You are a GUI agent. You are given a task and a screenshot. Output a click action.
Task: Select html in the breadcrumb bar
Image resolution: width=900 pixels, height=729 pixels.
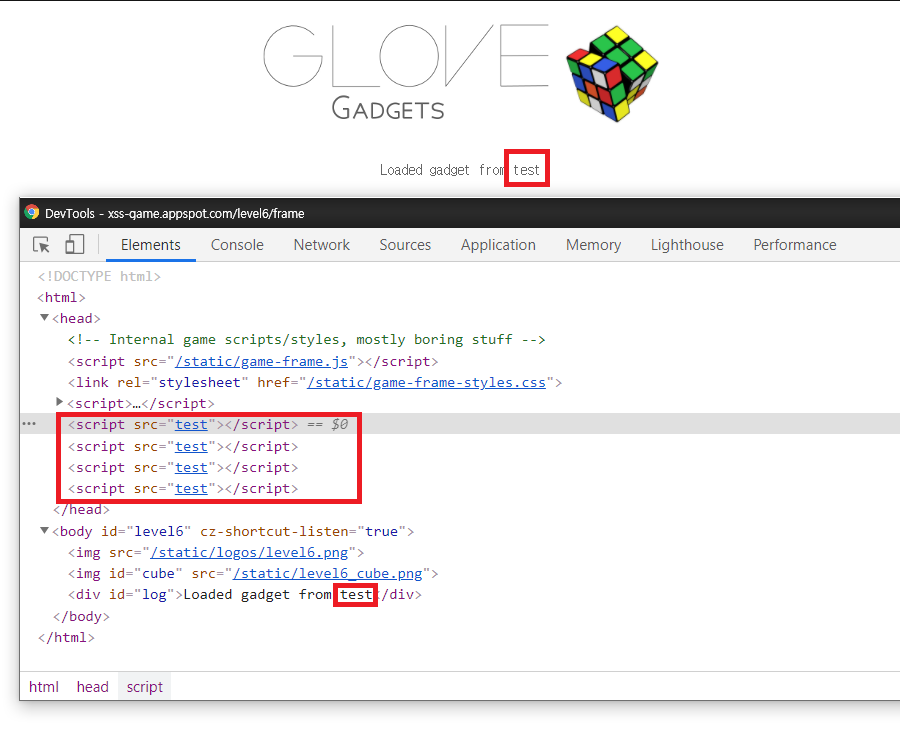(x=44, y=687)
